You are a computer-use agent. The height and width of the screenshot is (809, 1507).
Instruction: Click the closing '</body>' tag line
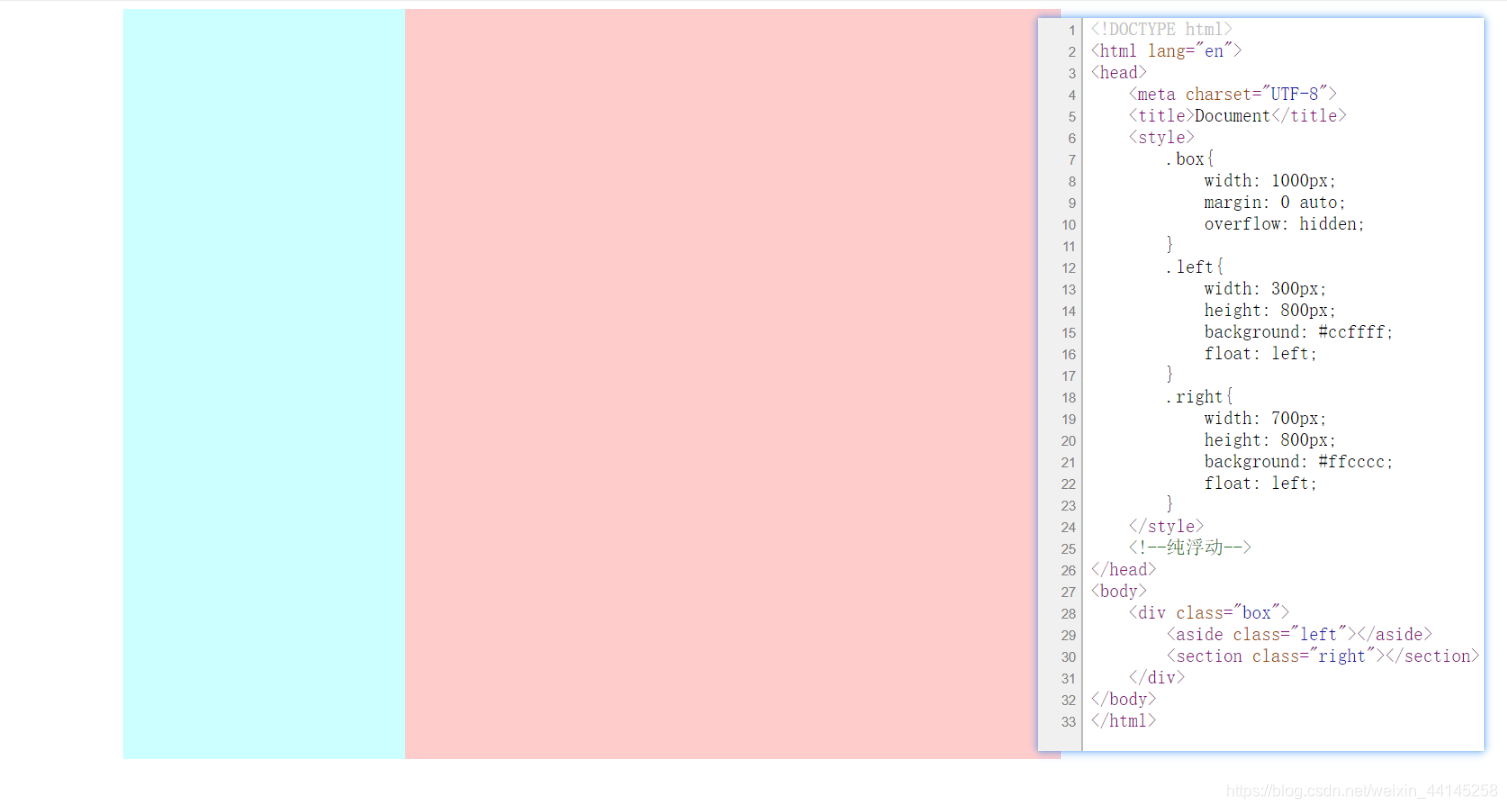click(x=1124, y=699)
